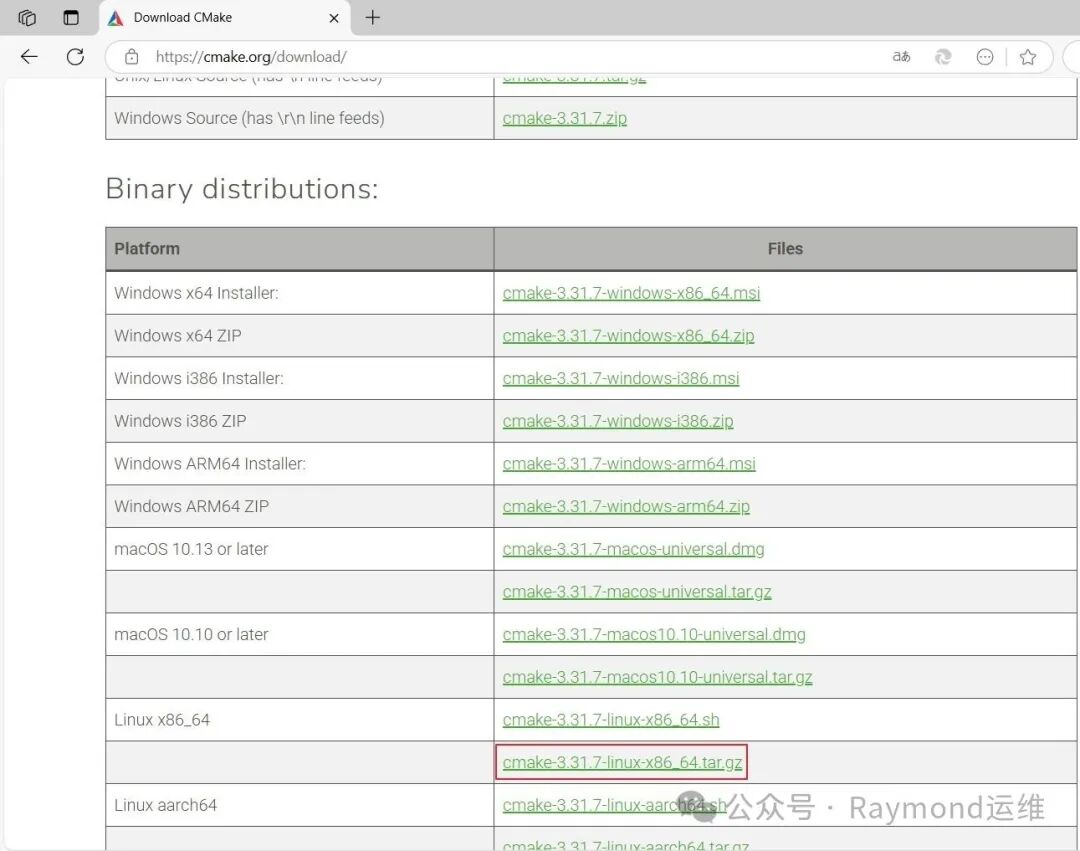Close the Download CMake tab
This screenshot has width=1080, height=851.
(334, 18)
